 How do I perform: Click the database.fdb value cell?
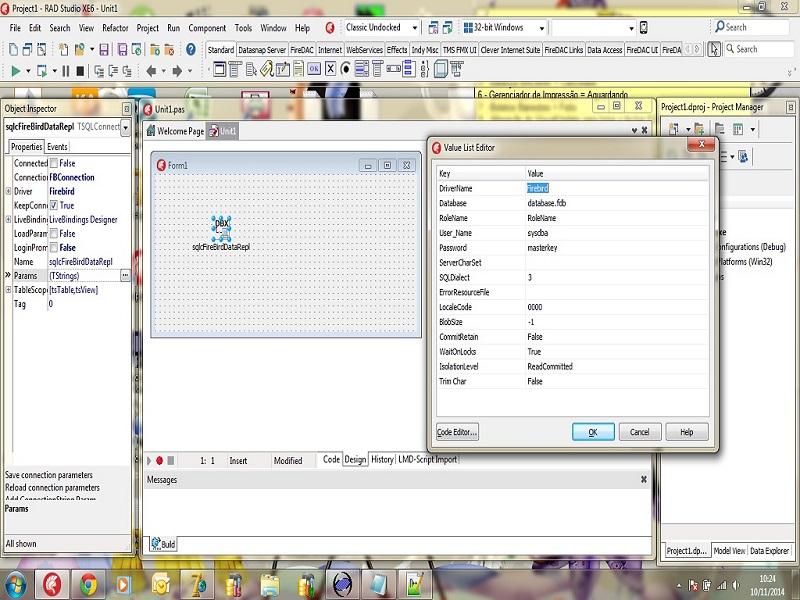[617, 203]
